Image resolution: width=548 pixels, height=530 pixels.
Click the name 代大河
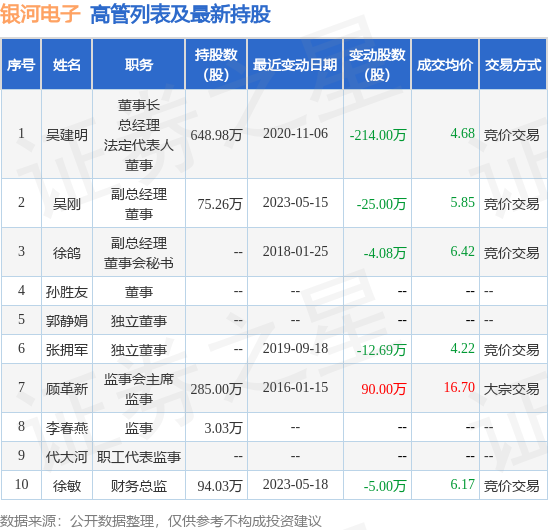67,457
